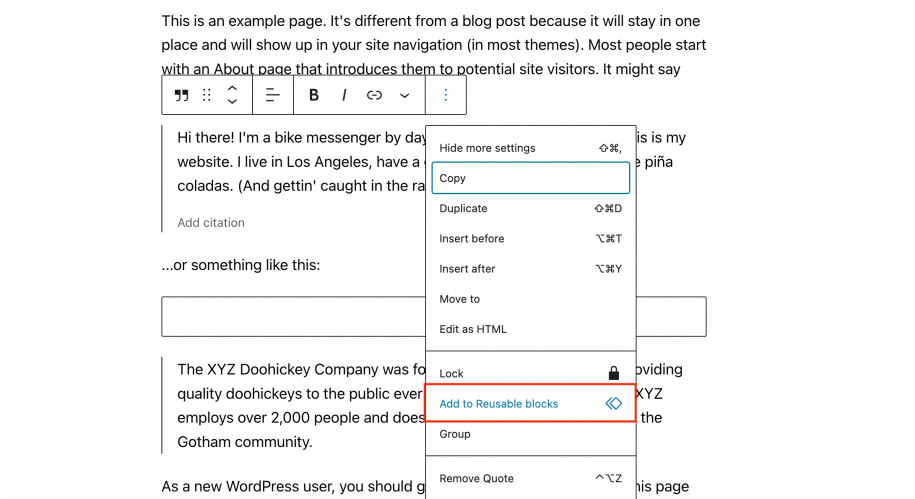Click the 'The XYZ Doohickey Company' quote text
The height and width of the screenshot is (499, 915).
pyautogui.click(x=301, y=406)
